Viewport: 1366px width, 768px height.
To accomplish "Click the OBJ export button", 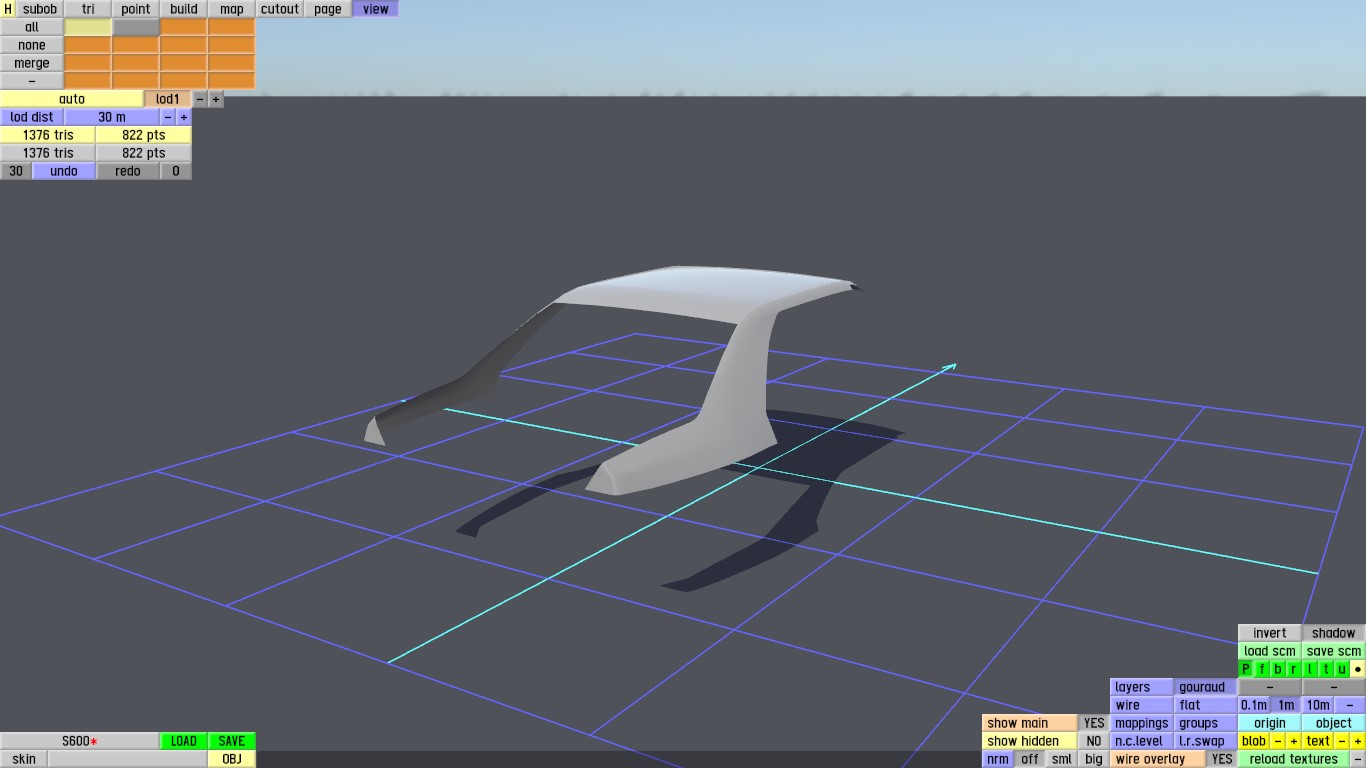I will (232, 759).
